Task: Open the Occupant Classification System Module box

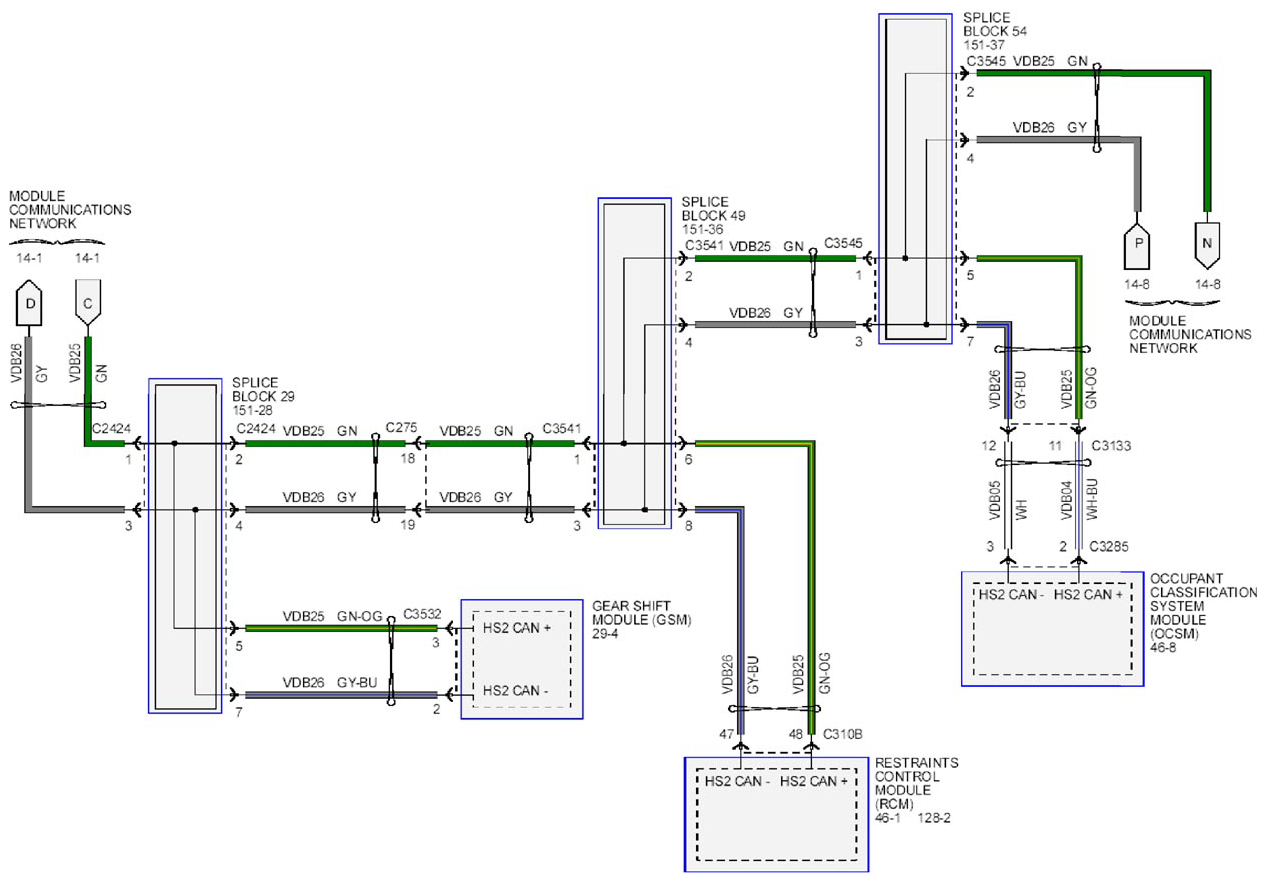Action: (x=1052, y=629)
